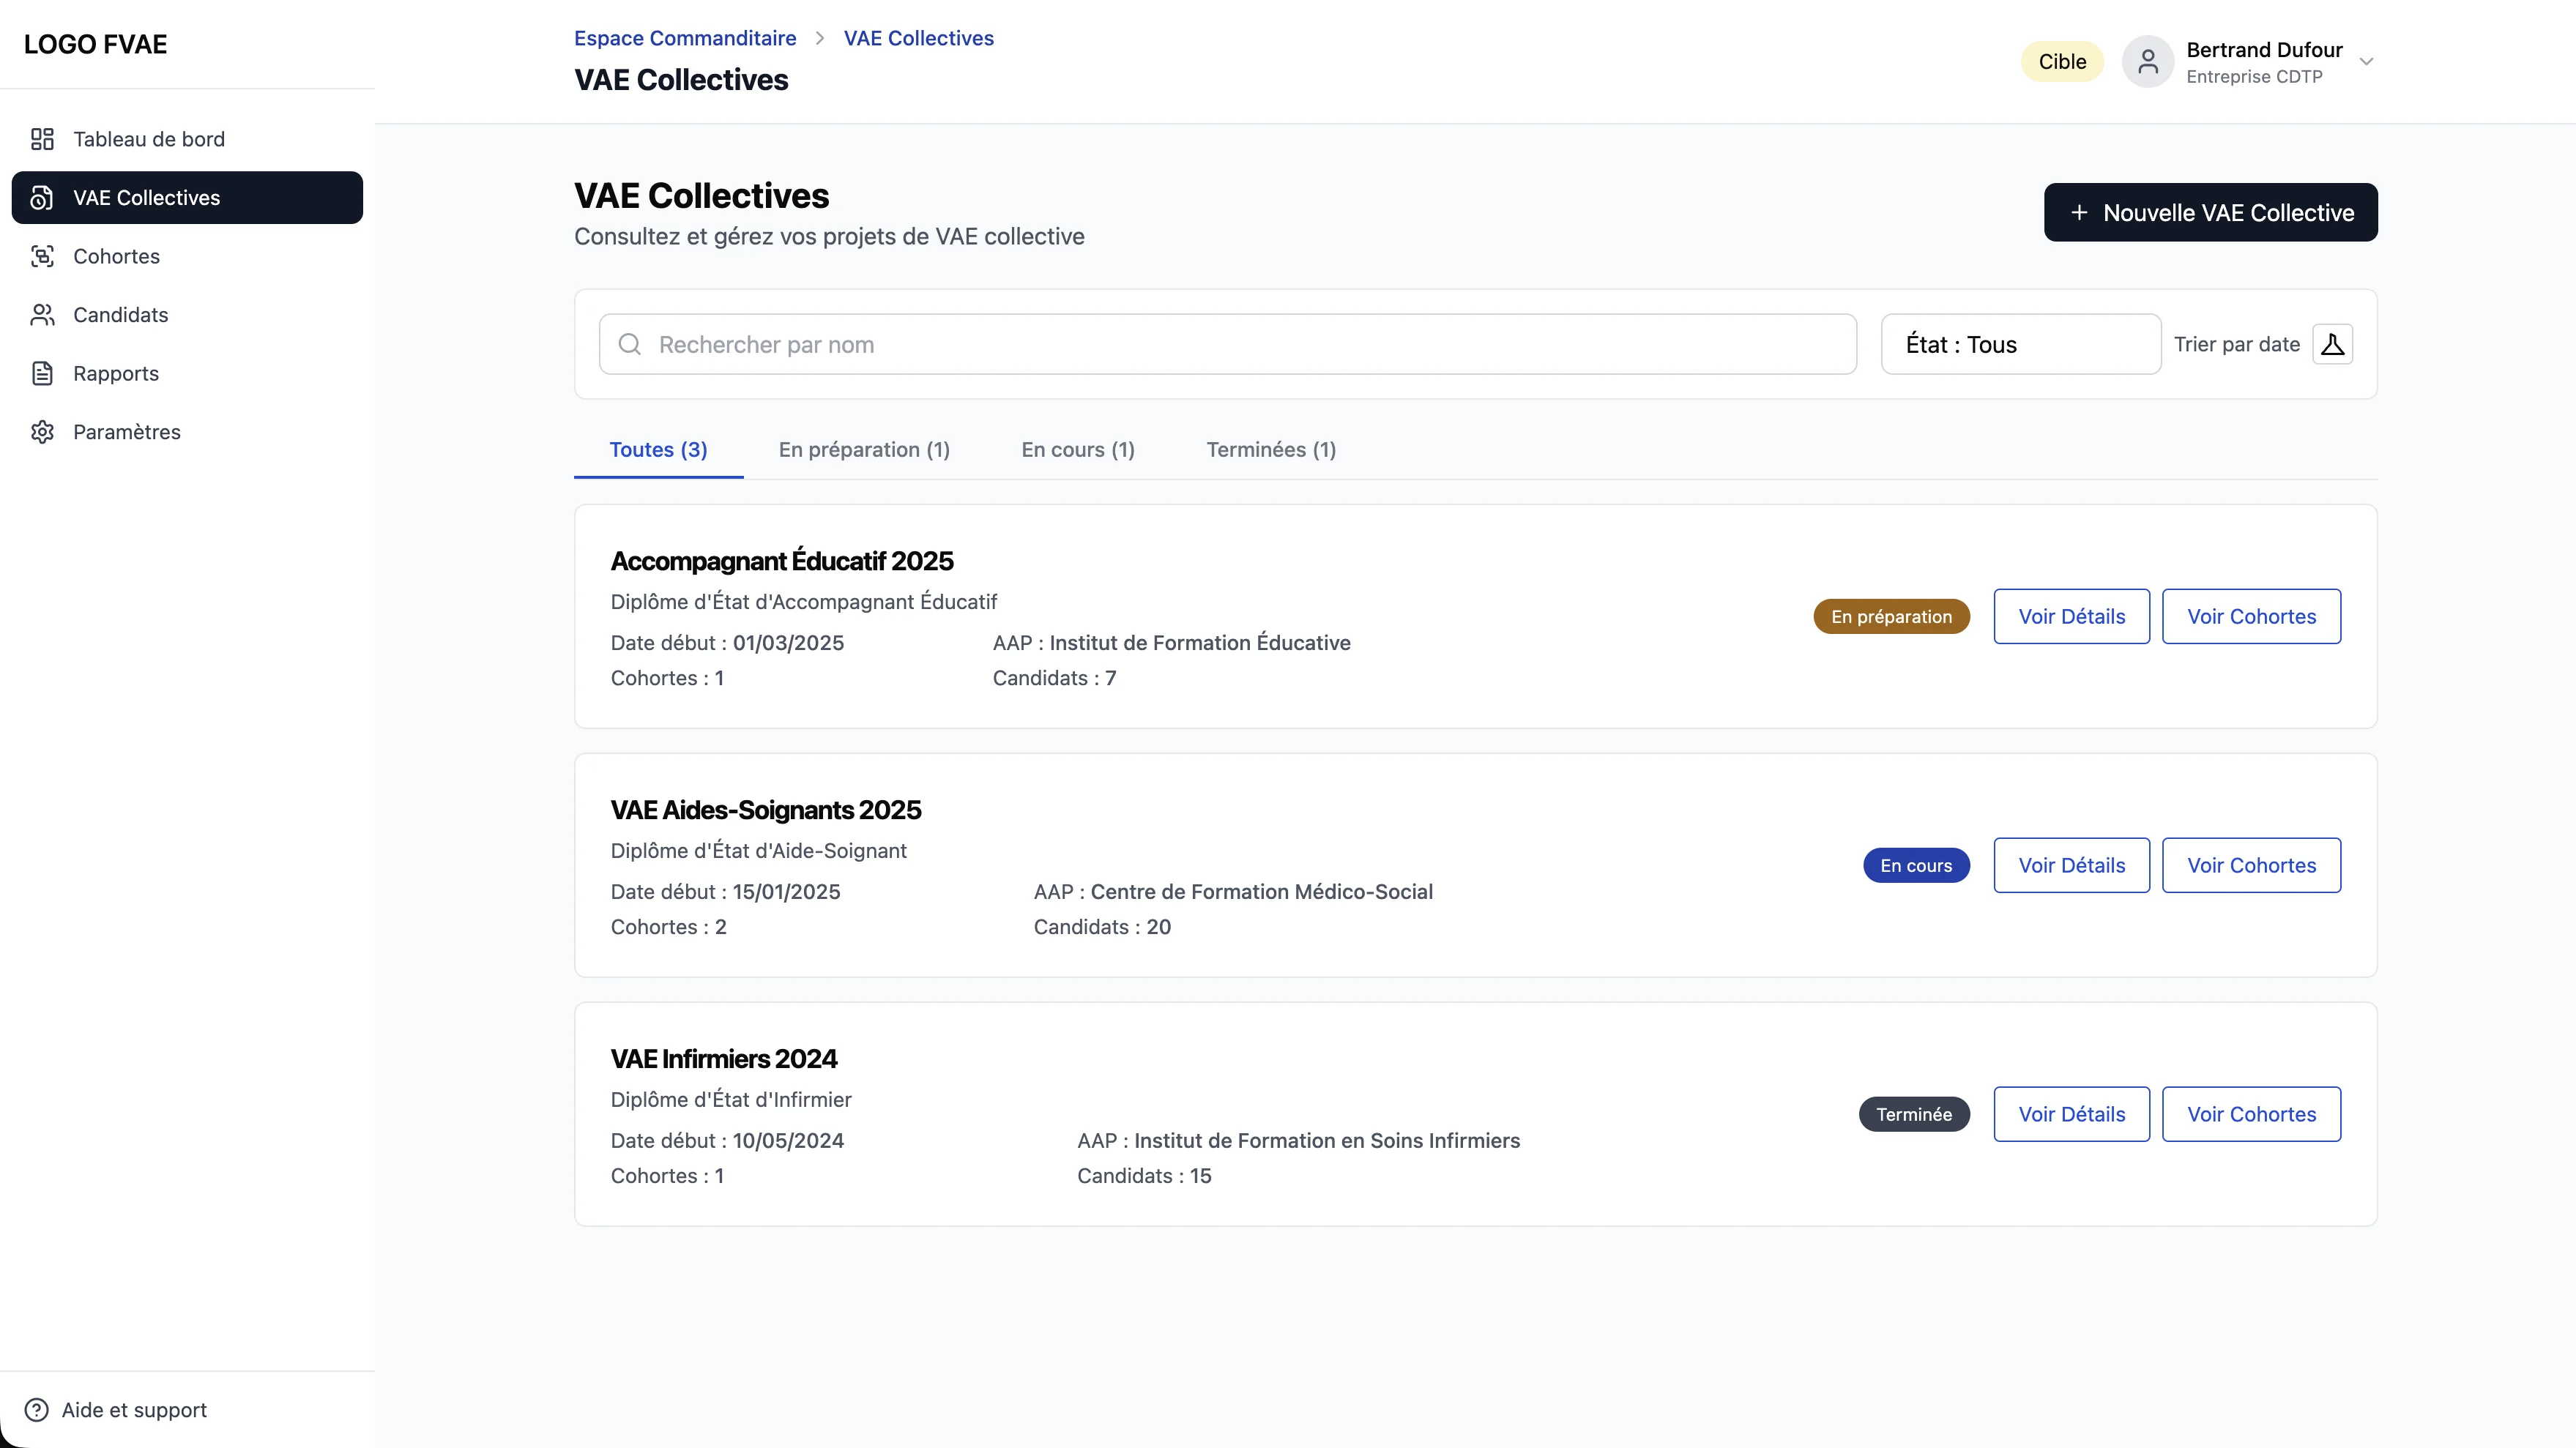
Task: Click the Aide et support help icon
Action: 36,1410
